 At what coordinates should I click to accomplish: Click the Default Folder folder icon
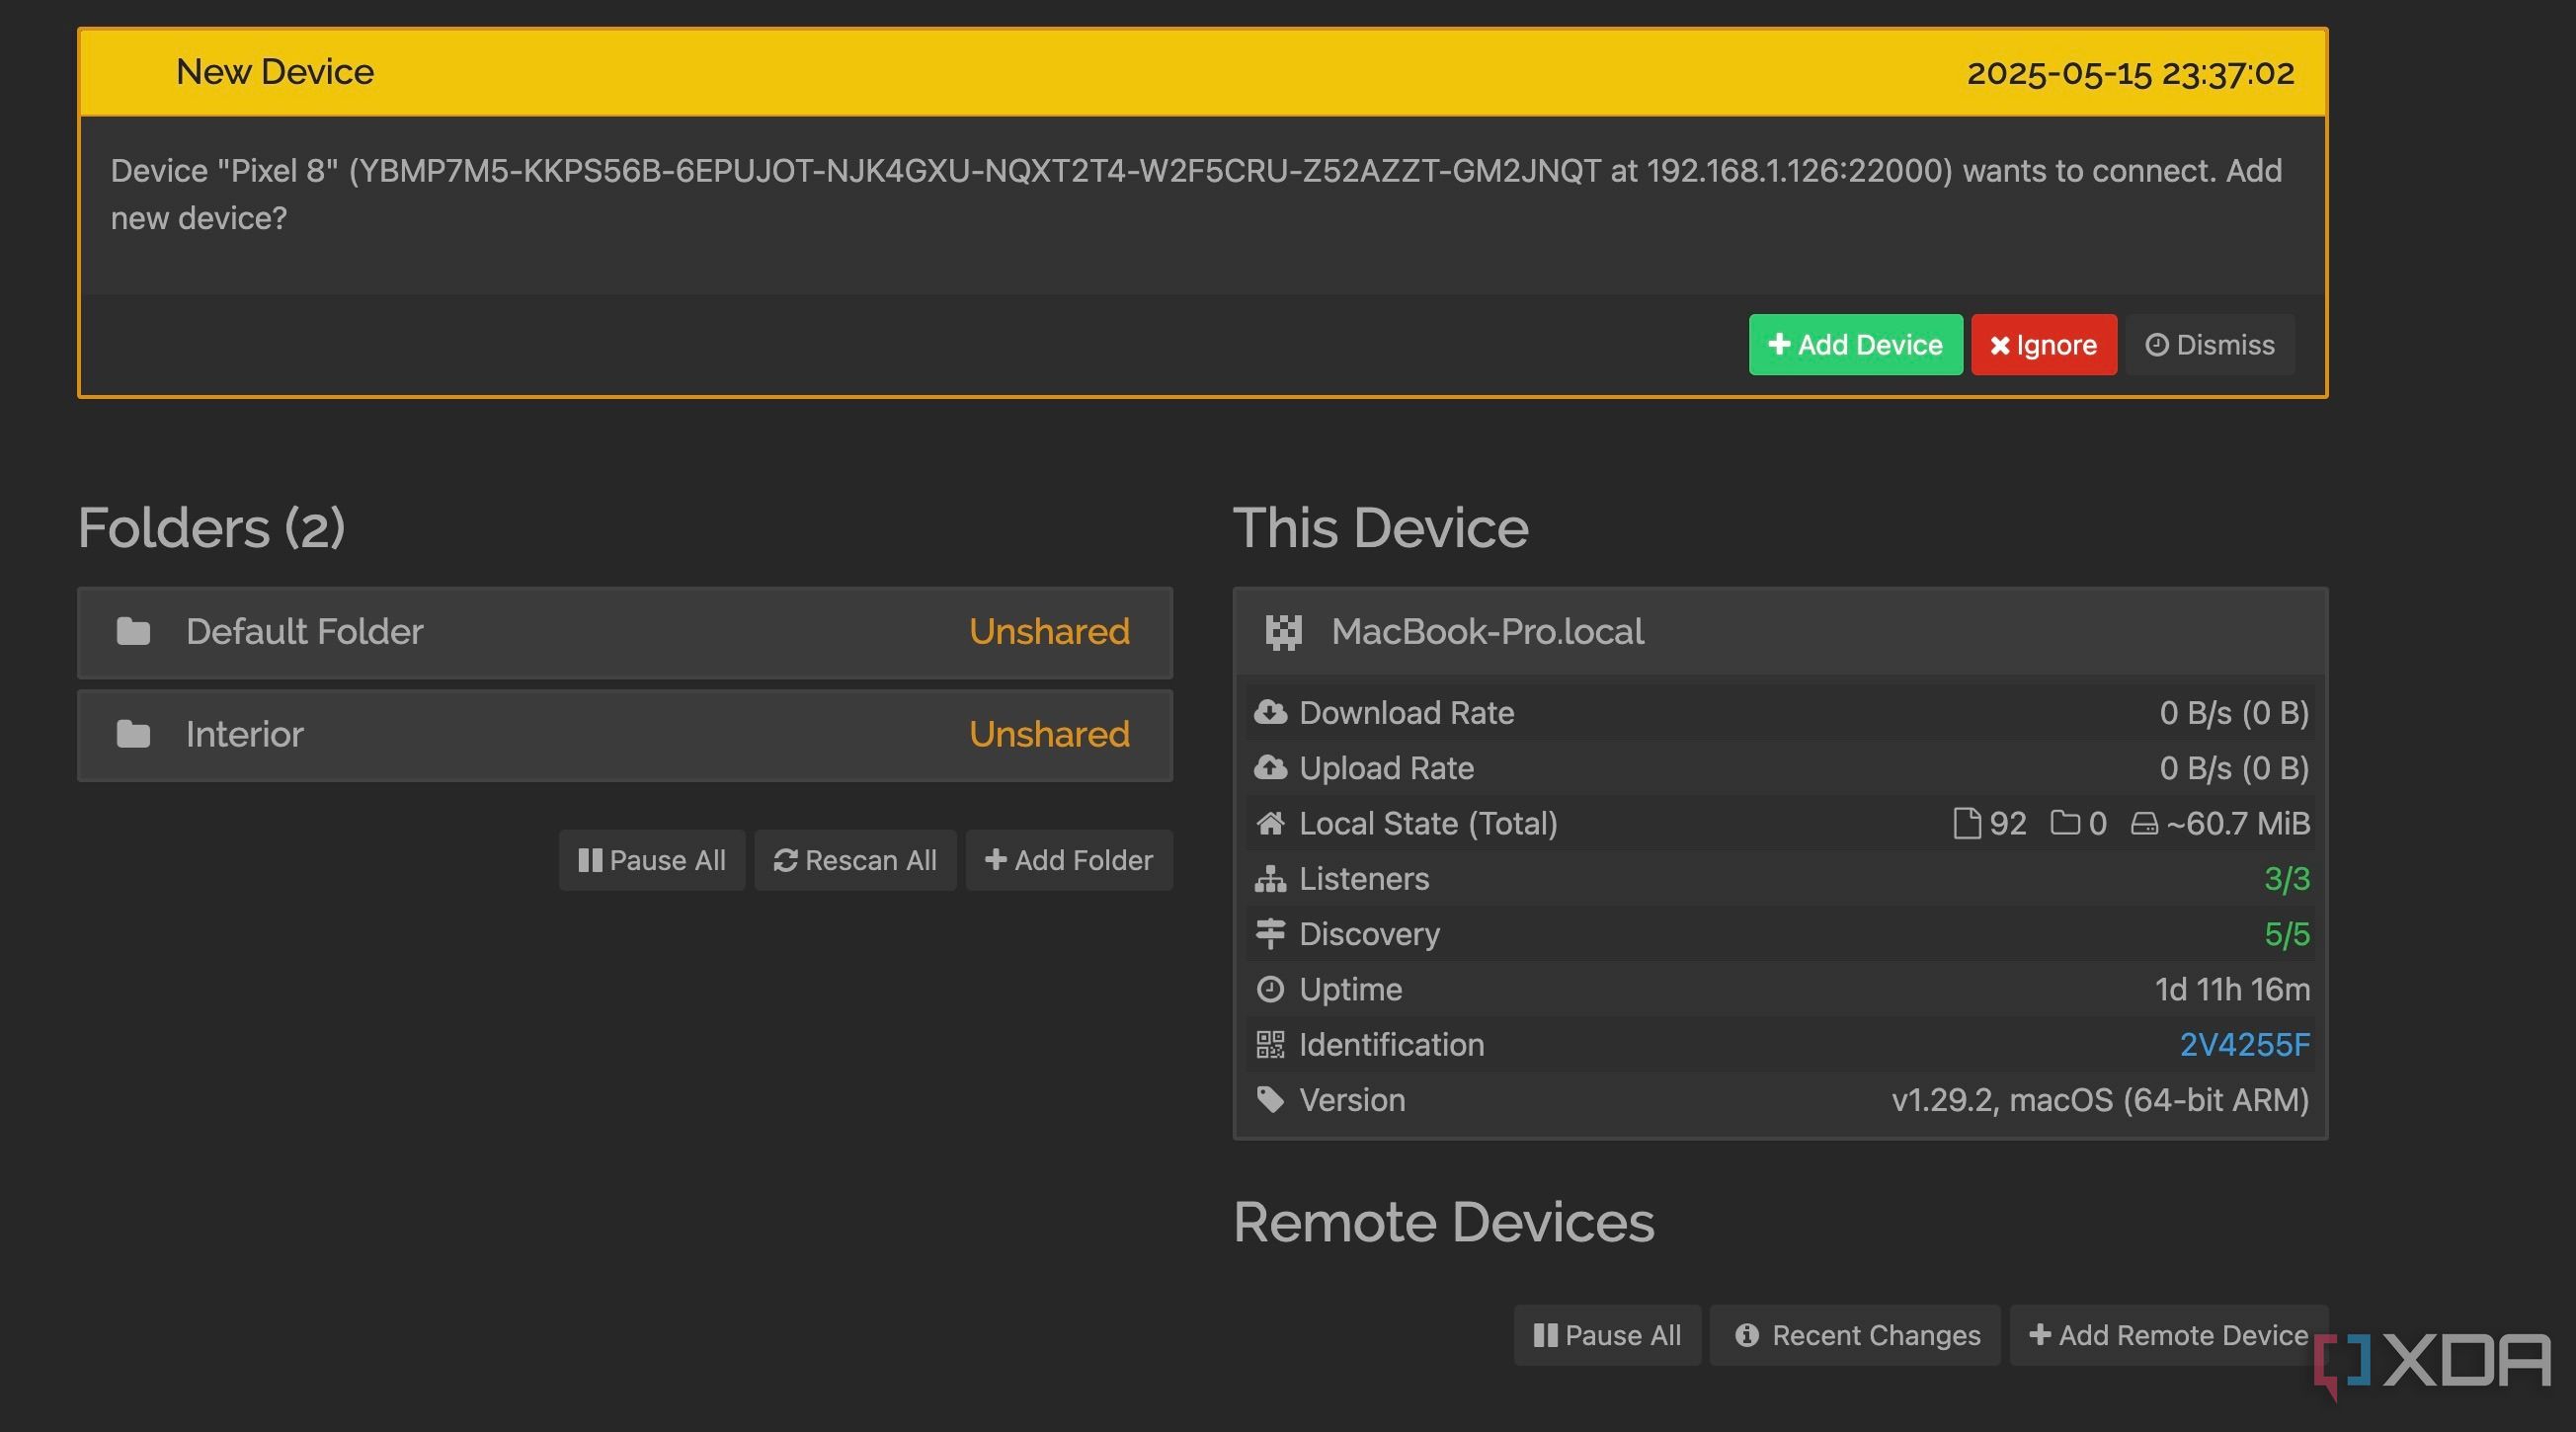[x=133, y=632]
